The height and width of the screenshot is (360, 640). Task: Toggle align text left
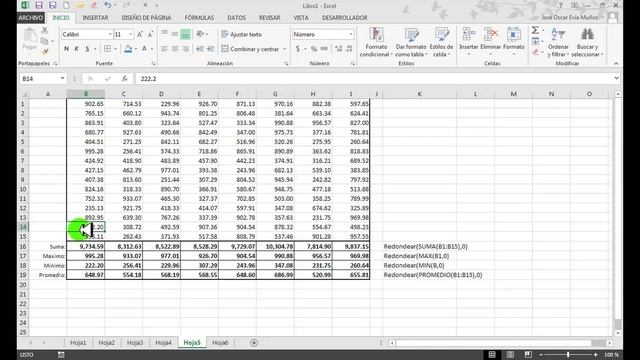point(164,49)
